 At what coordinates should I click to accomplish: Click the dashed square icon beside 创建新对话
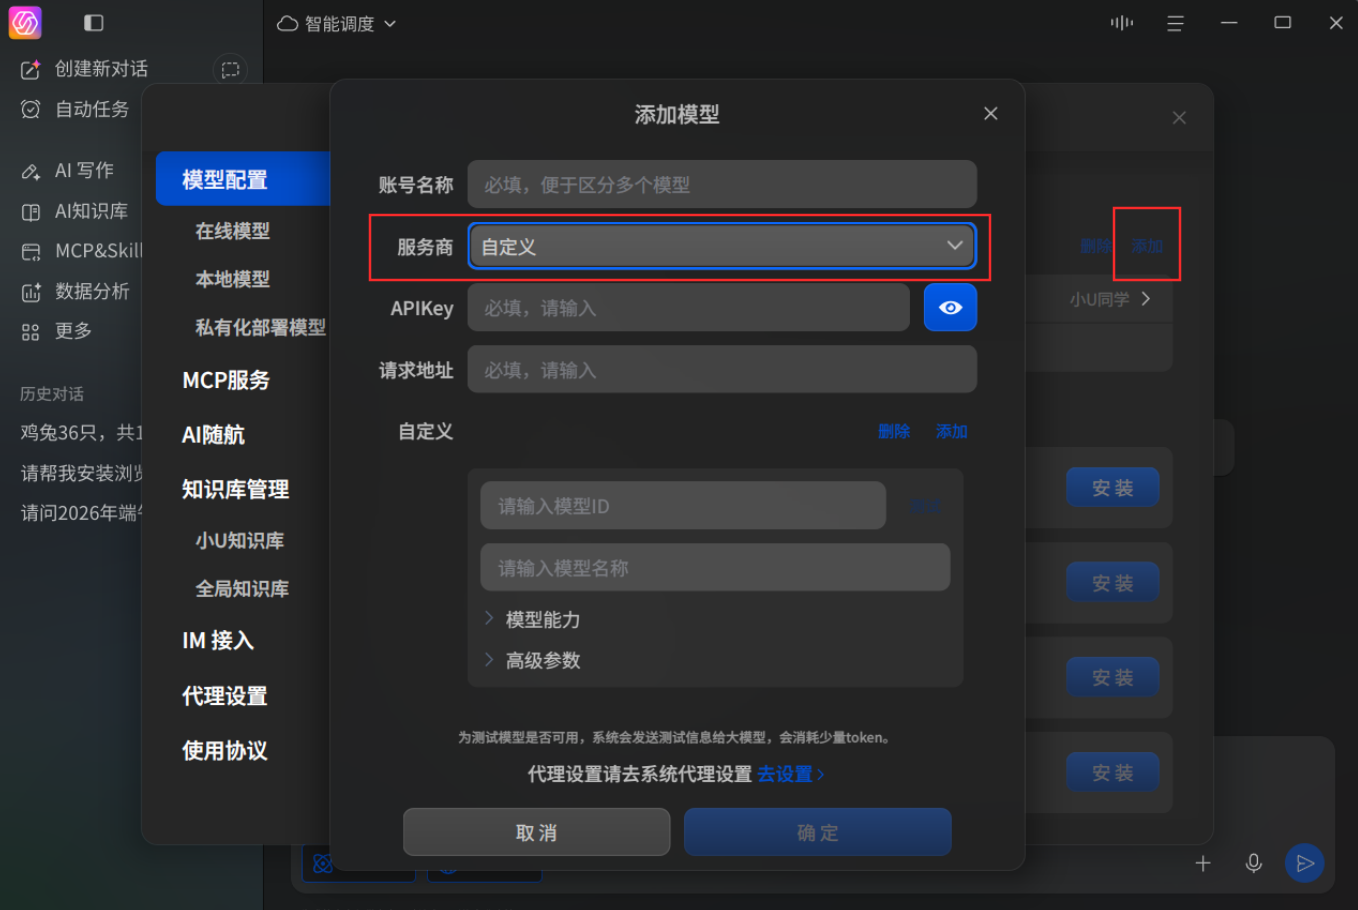click(x=231, y=69)
